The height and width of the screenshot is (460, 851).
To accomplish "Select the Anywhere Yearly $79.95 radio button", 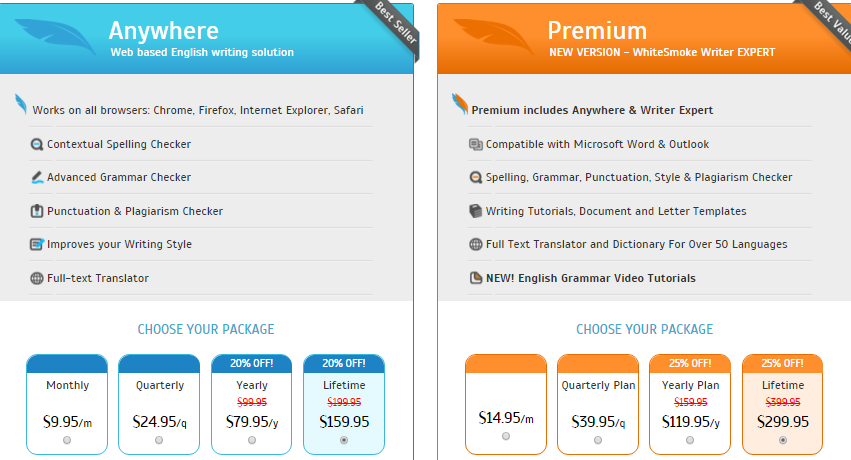I will tap(252, 440).
